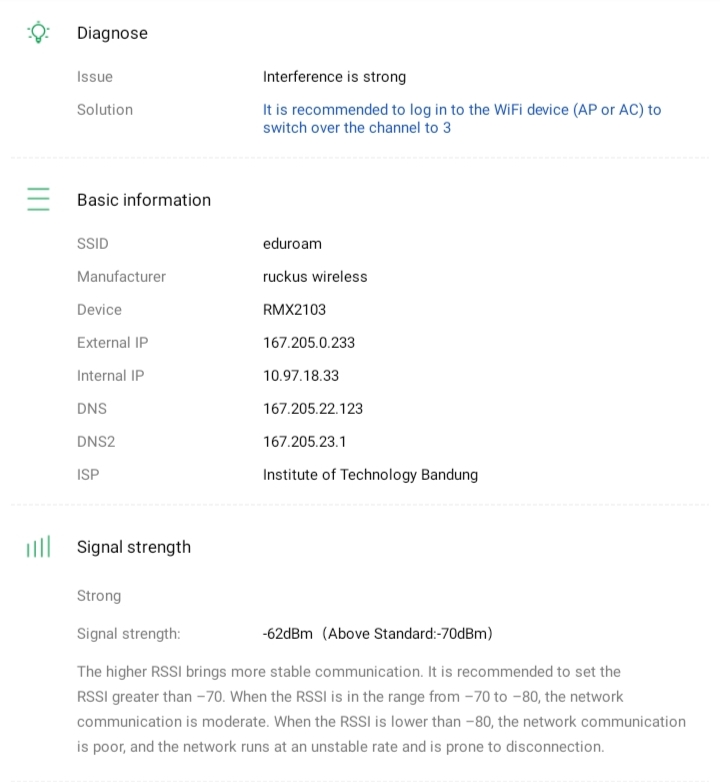This screenshot has height=782, width=720.
Task: Click the Basic information list icon
Action: coord(38,199)
